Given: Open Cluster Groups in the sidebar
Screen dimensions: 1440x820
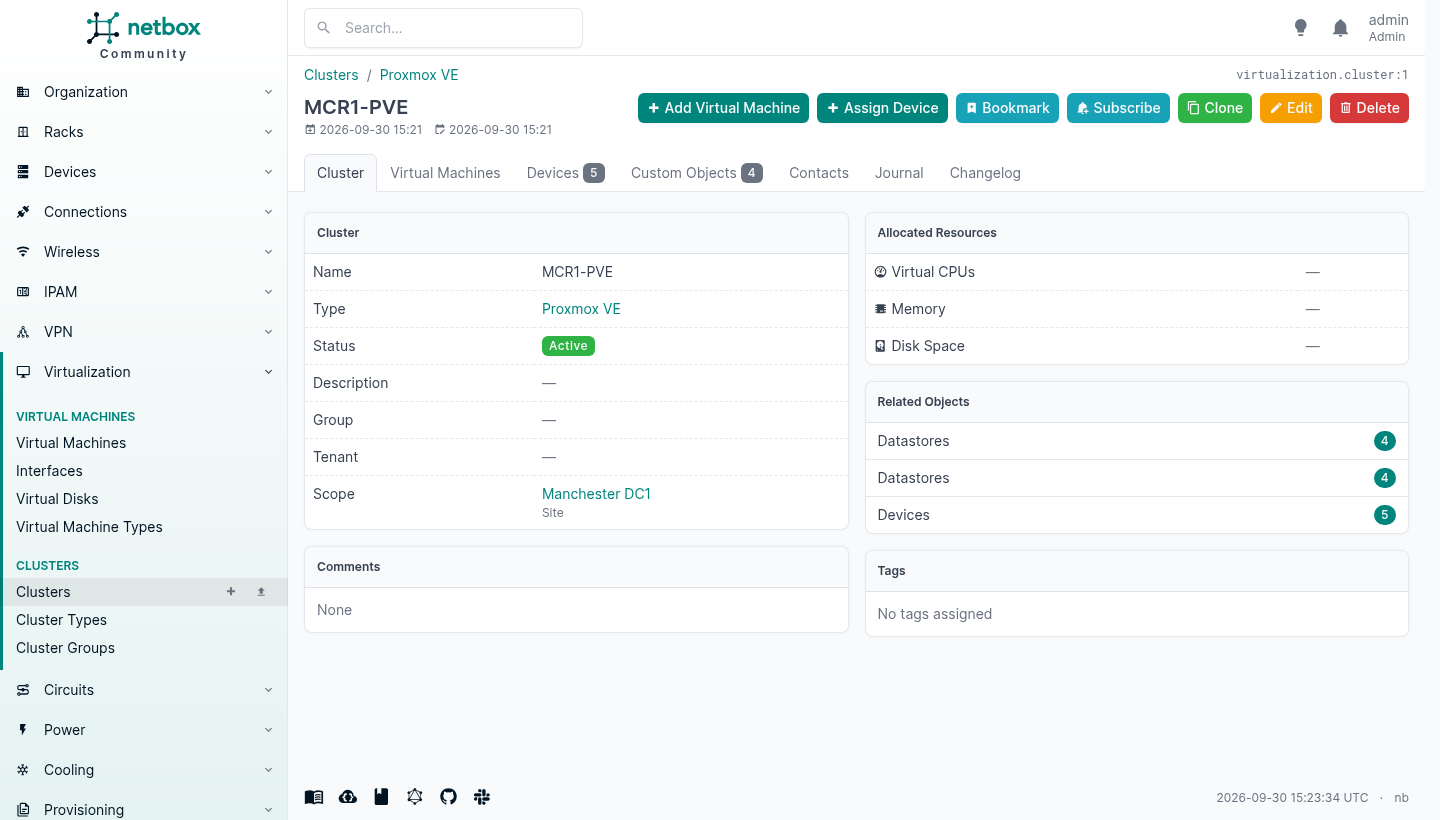Looking at the screenshot, I should pyautogui.click(x=65, y=648).
